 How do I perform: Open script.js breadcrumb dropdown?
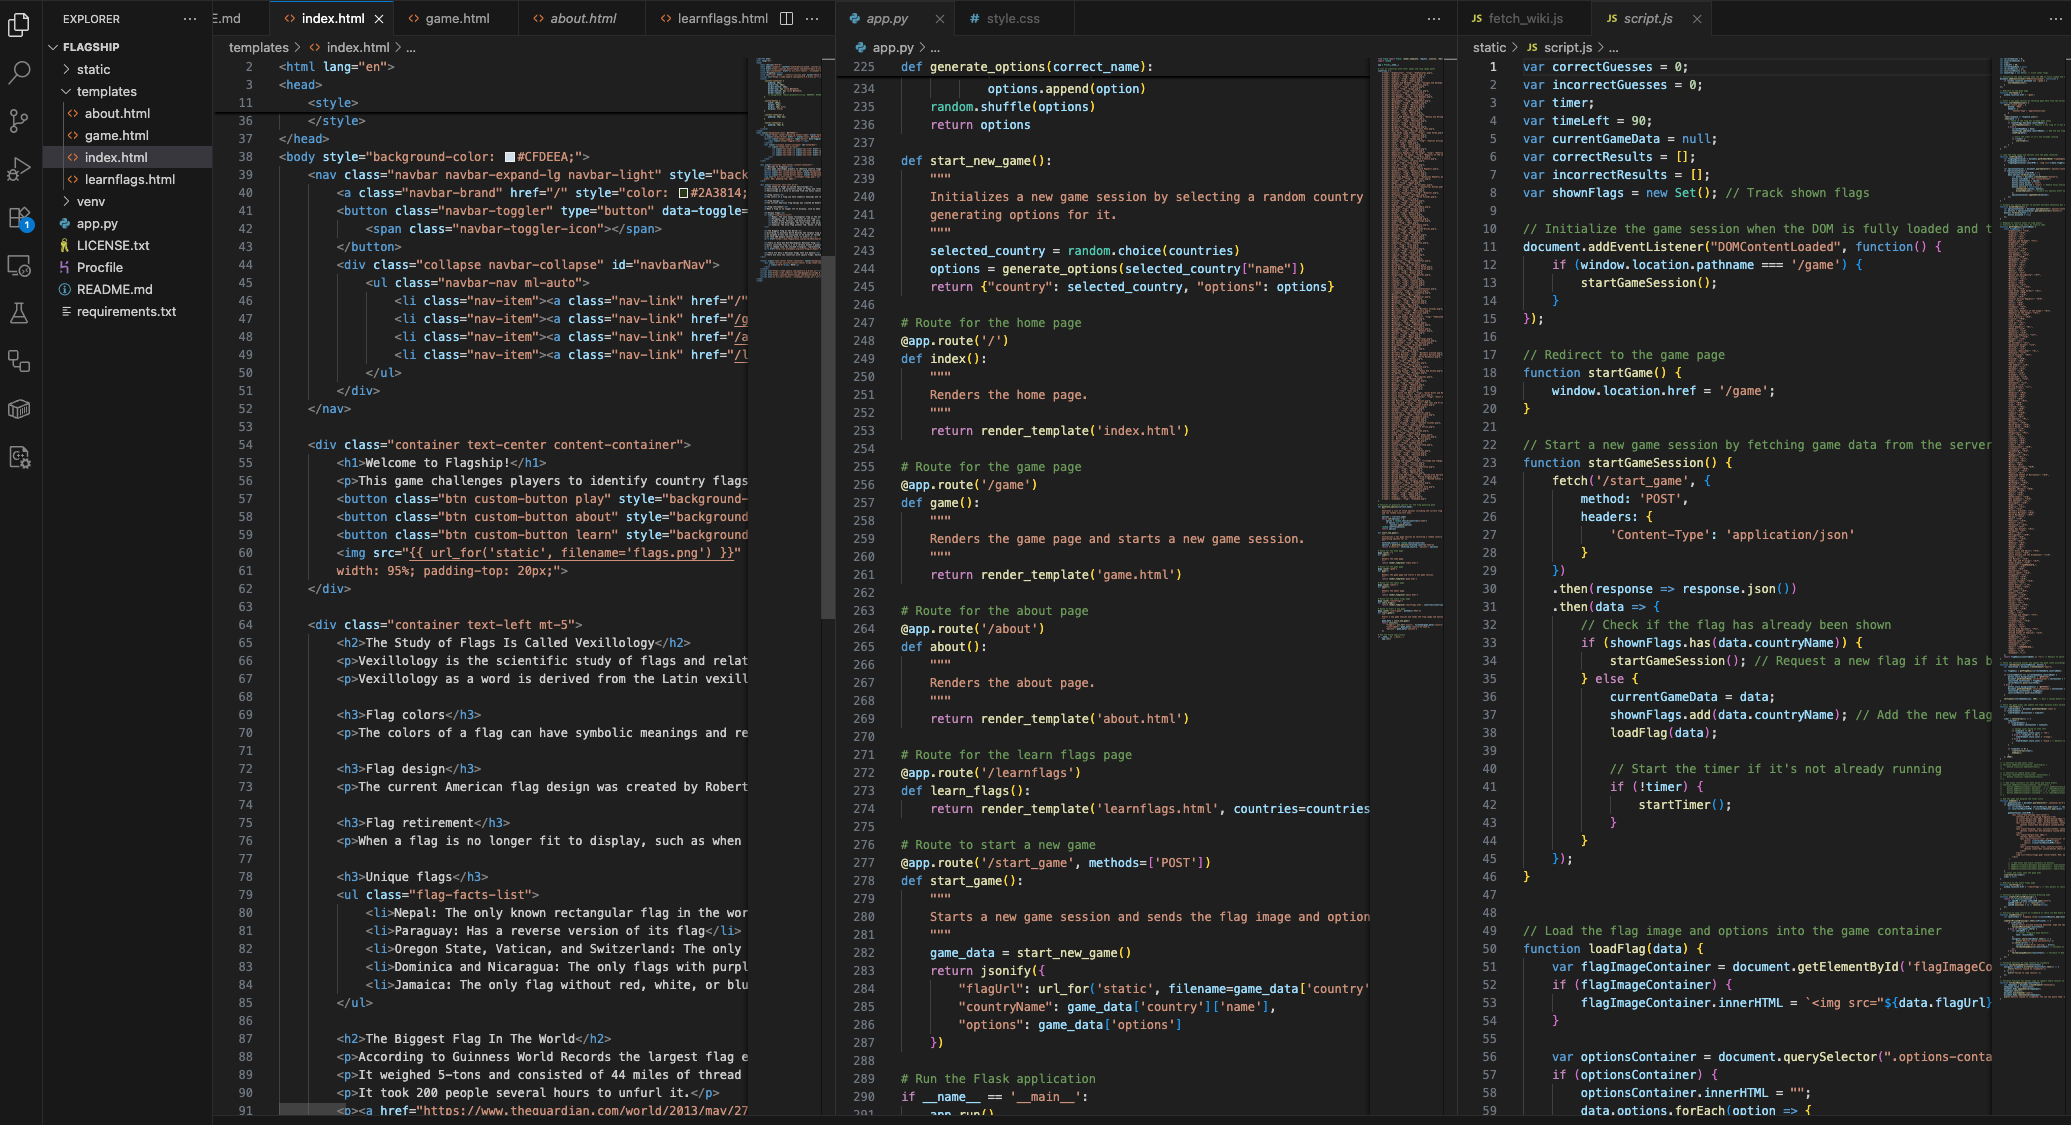pos(1567,47)
